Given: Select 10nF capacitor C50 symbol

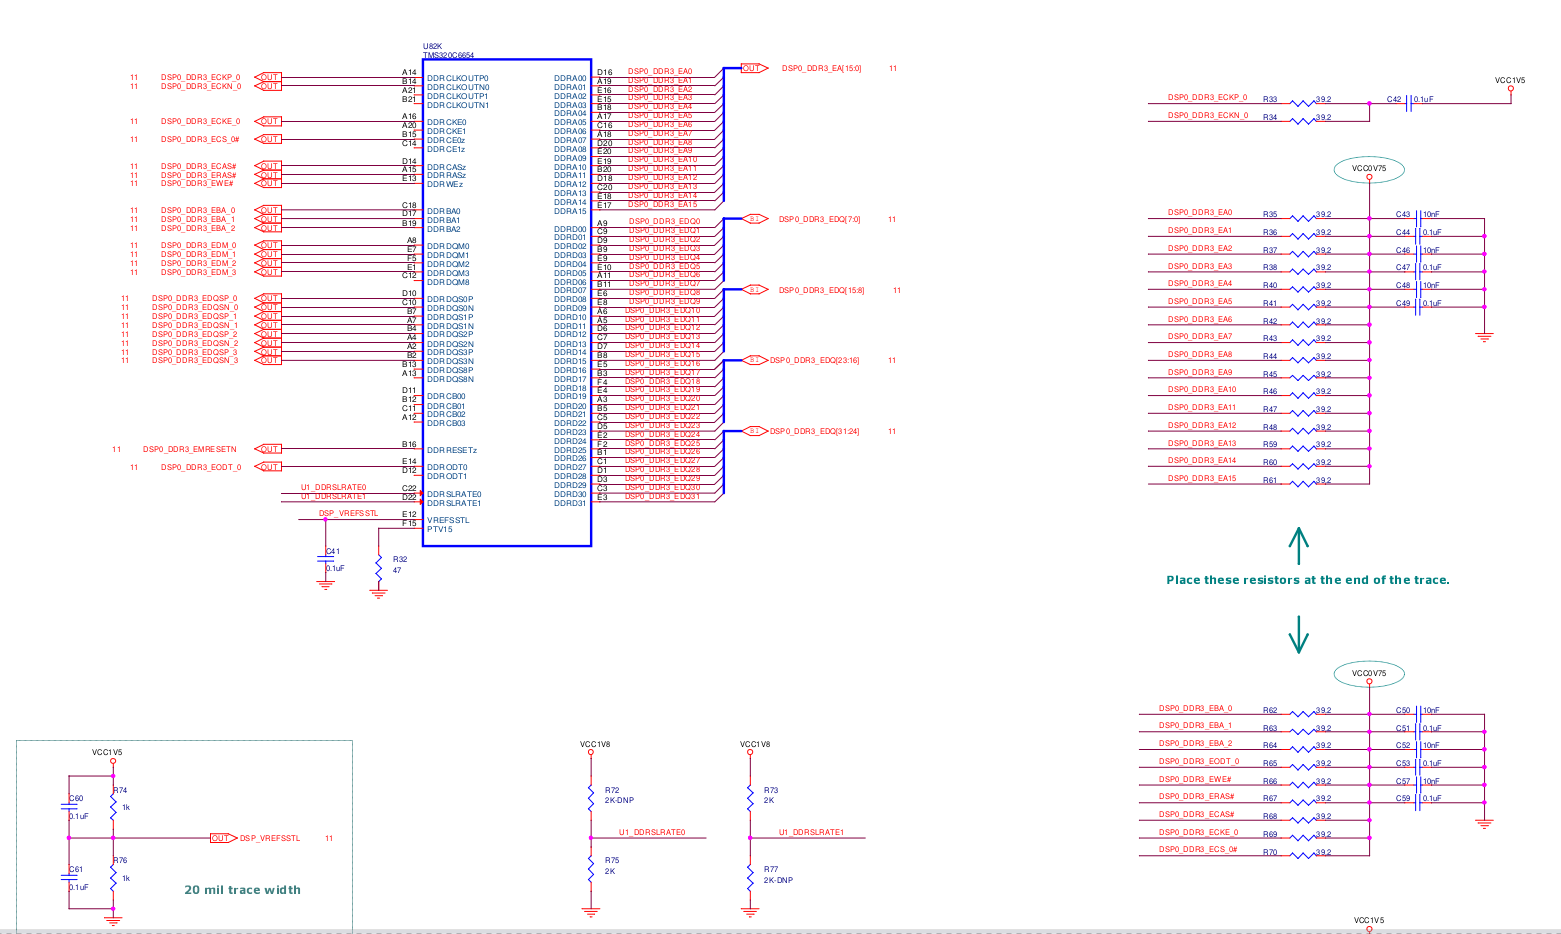Looking at the screenshot, I should [x=1420, y=713].
